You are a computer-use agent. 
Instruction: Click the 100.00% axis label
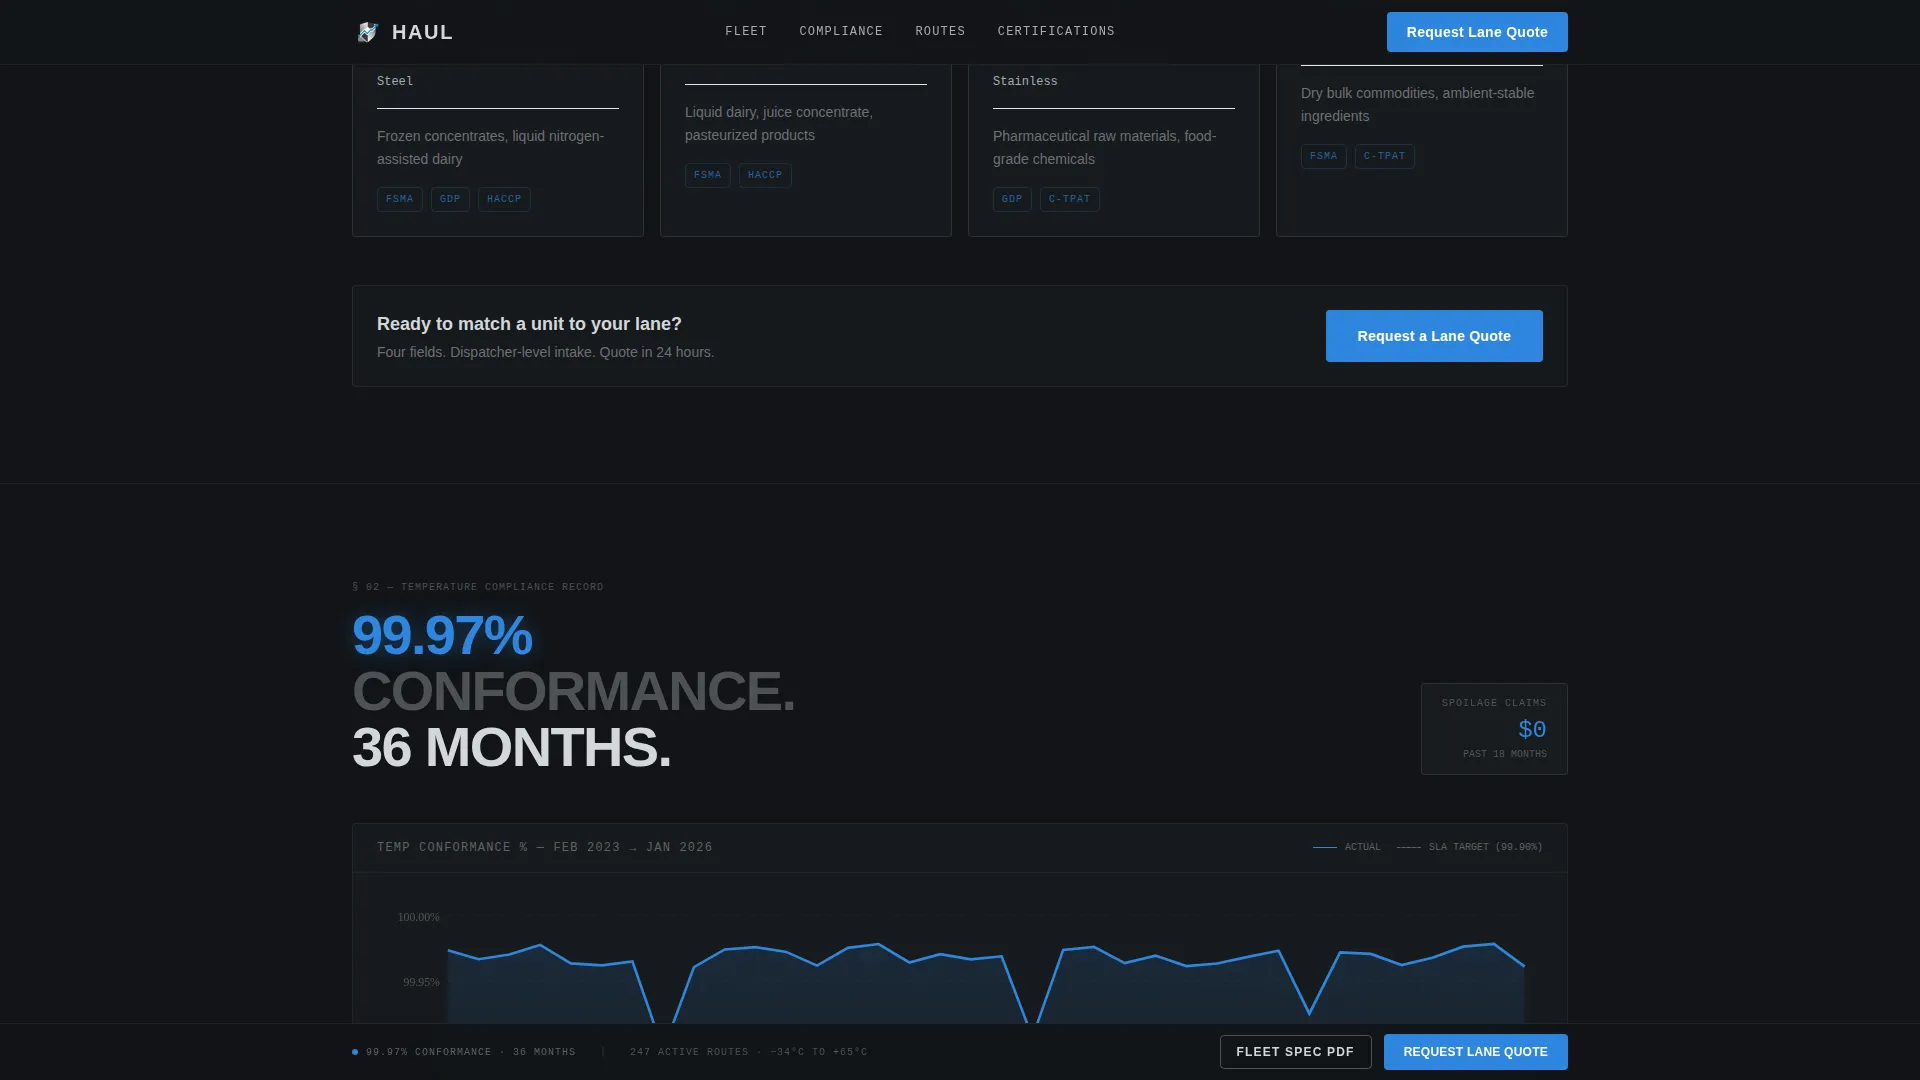(x=418, y=917)
